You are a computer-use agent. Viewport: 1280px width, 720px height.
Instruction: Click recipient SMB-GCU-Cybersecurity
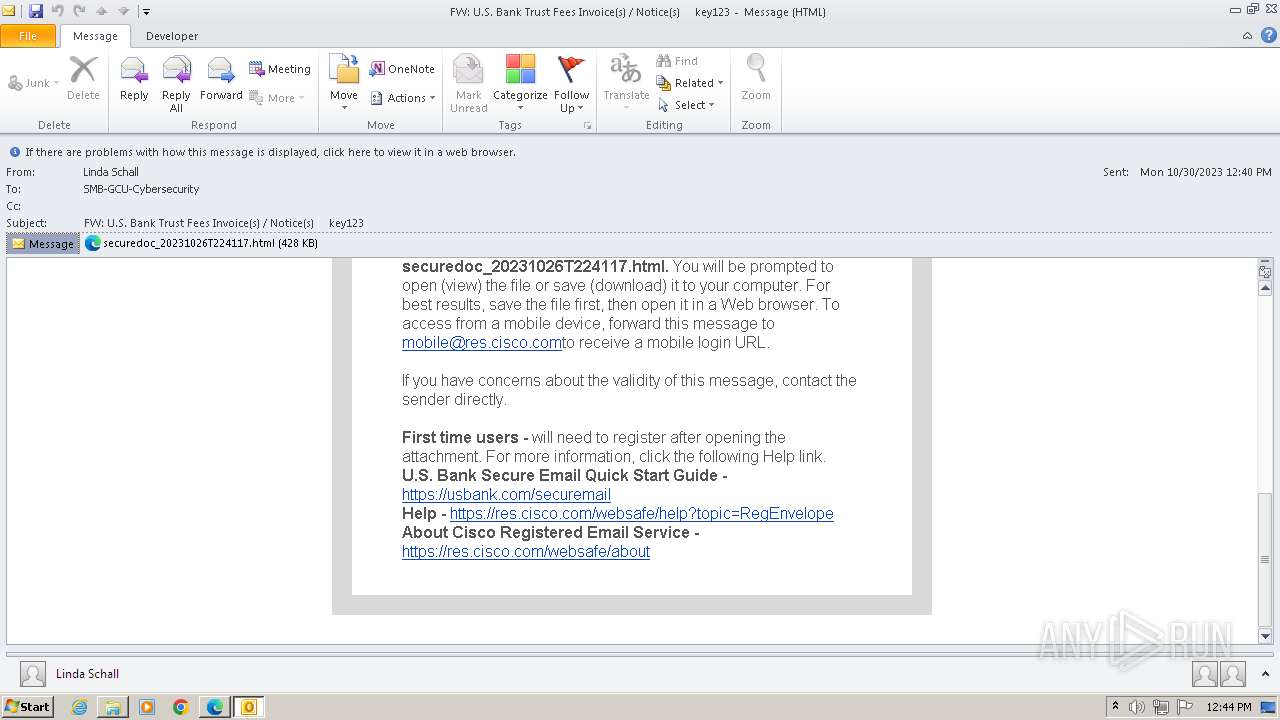141,189
